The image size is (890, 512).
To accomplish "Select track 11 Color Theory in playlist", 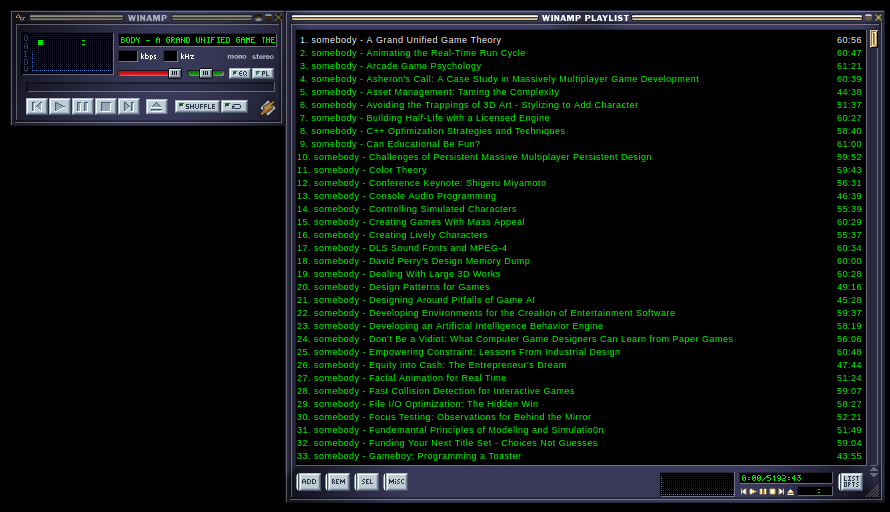I will [370, 170].
